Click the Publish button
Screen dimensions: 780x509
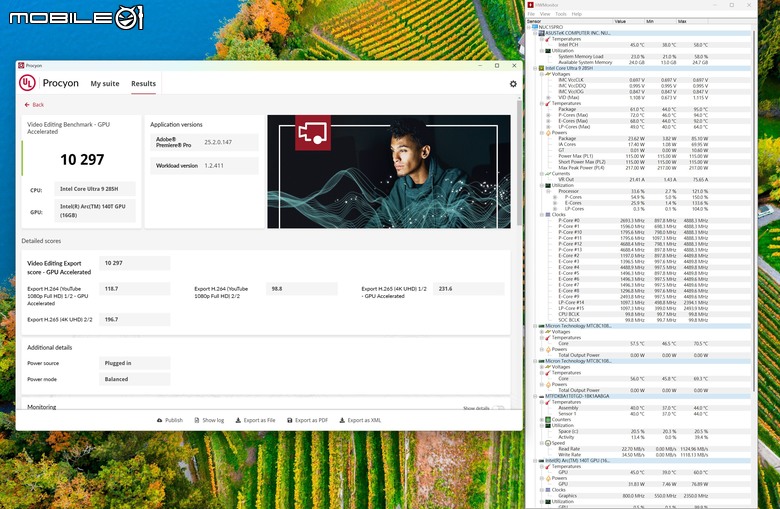pyautogui.click(x=170, y=420)
